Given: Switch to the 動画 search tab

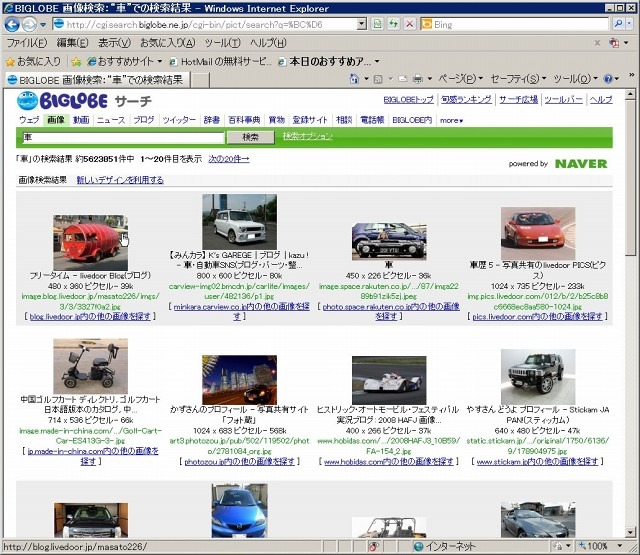Looking at the screenshot, I should coord(81,120).
